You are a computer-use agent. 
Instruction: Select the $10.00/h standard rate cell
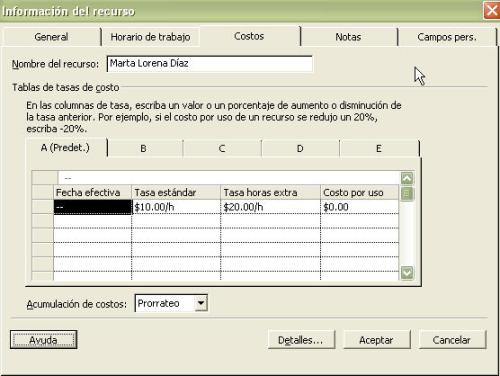click(x=176, y=207)
